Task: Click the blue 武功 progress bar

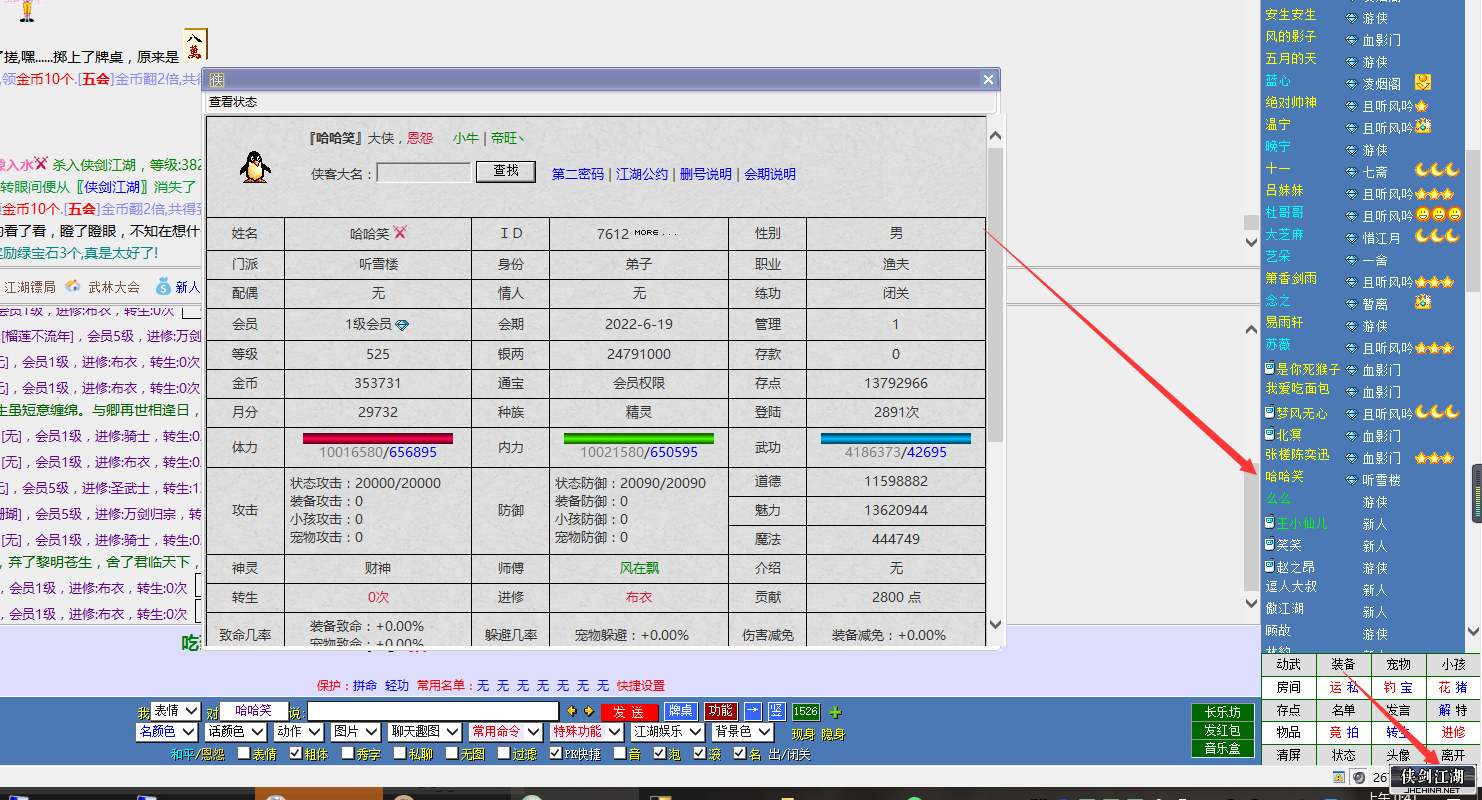Action: 896,438
